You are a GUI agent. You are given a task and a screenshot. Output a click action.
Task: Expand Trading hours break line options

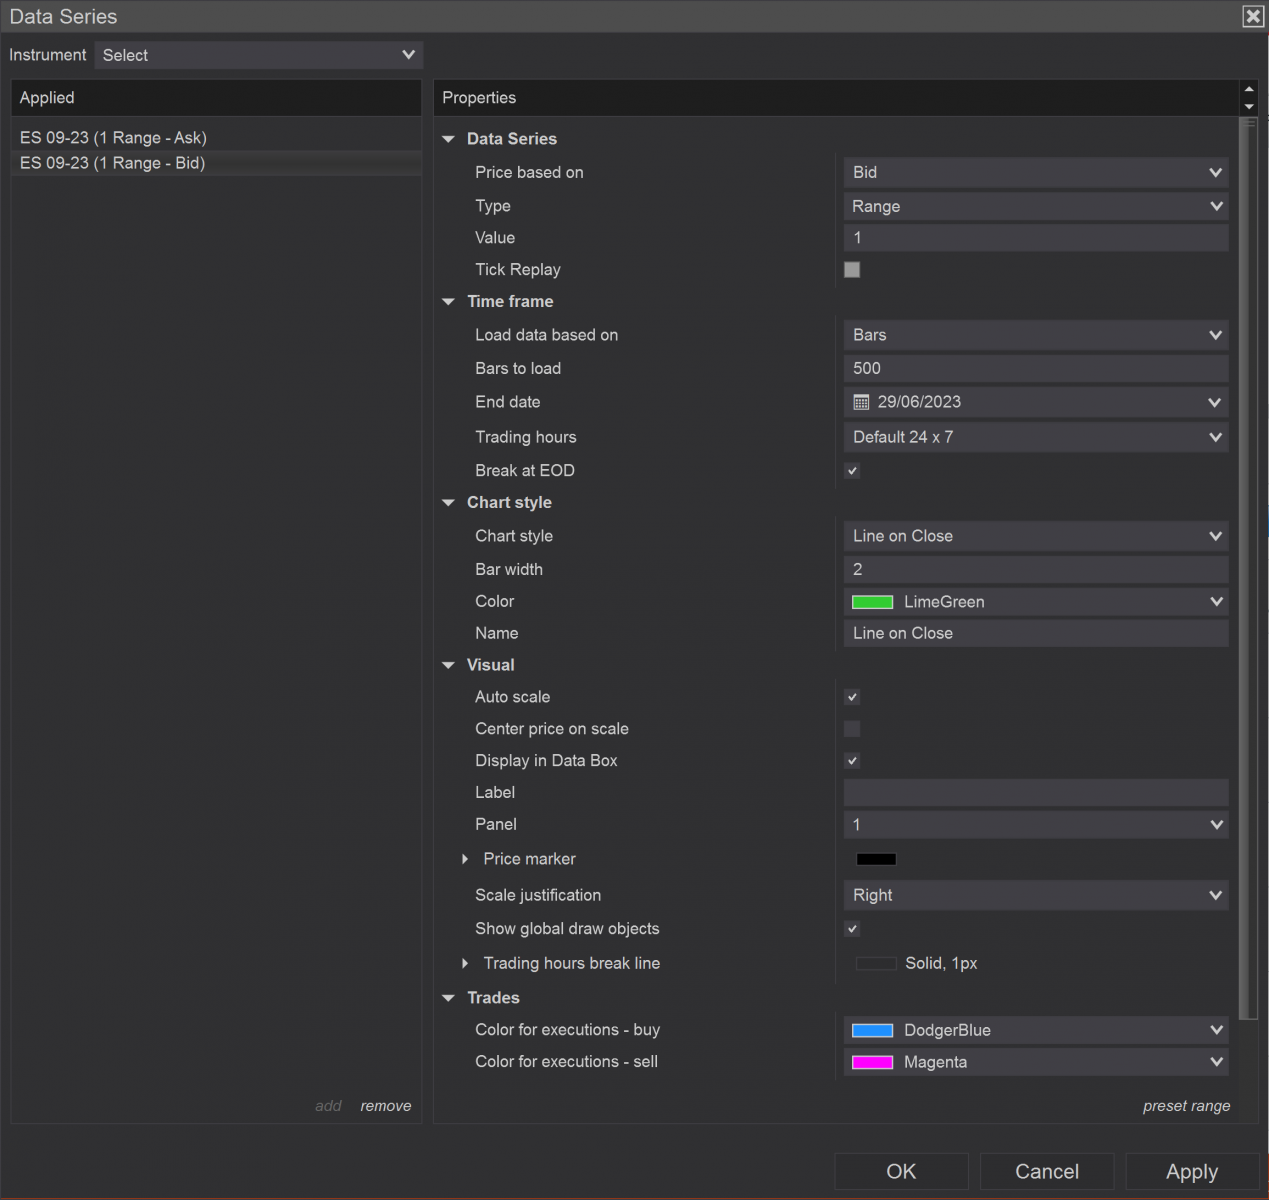[465, 963]
